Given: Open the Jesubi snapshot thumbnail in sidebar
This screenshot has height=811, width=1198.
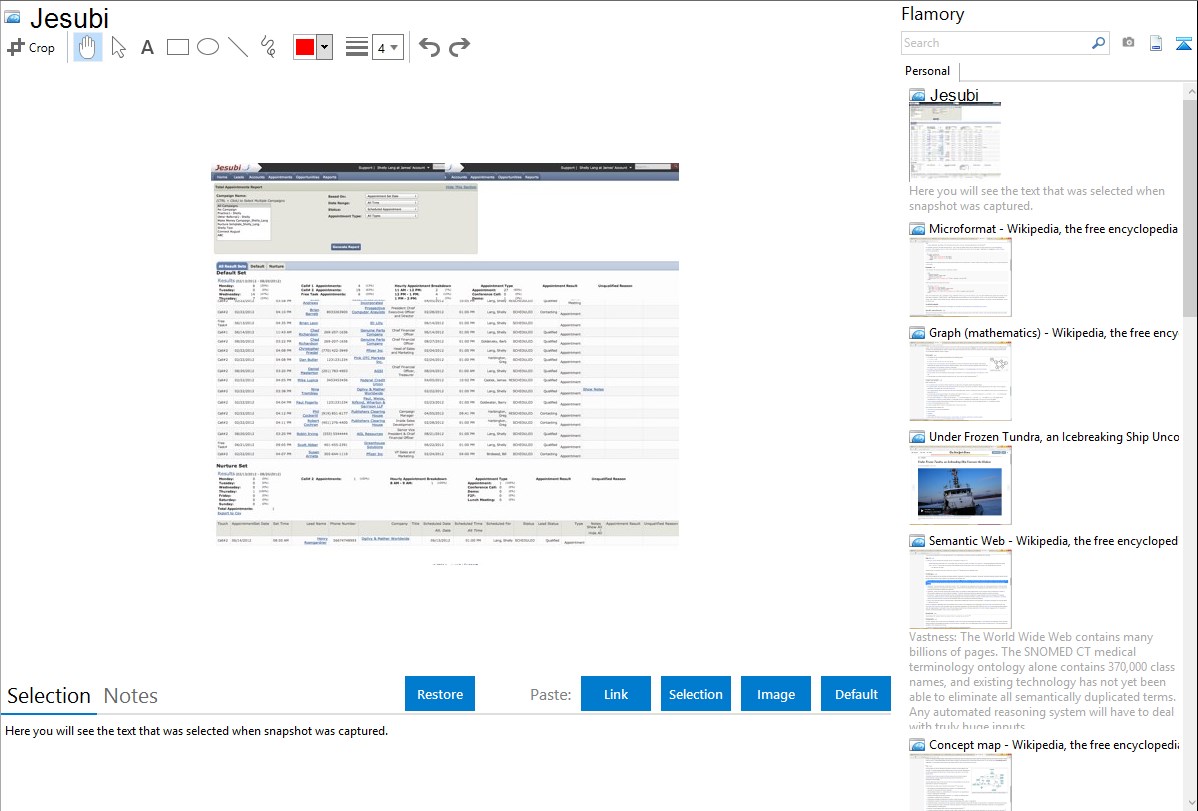Looking at the screenshot, I should (955, 143).
